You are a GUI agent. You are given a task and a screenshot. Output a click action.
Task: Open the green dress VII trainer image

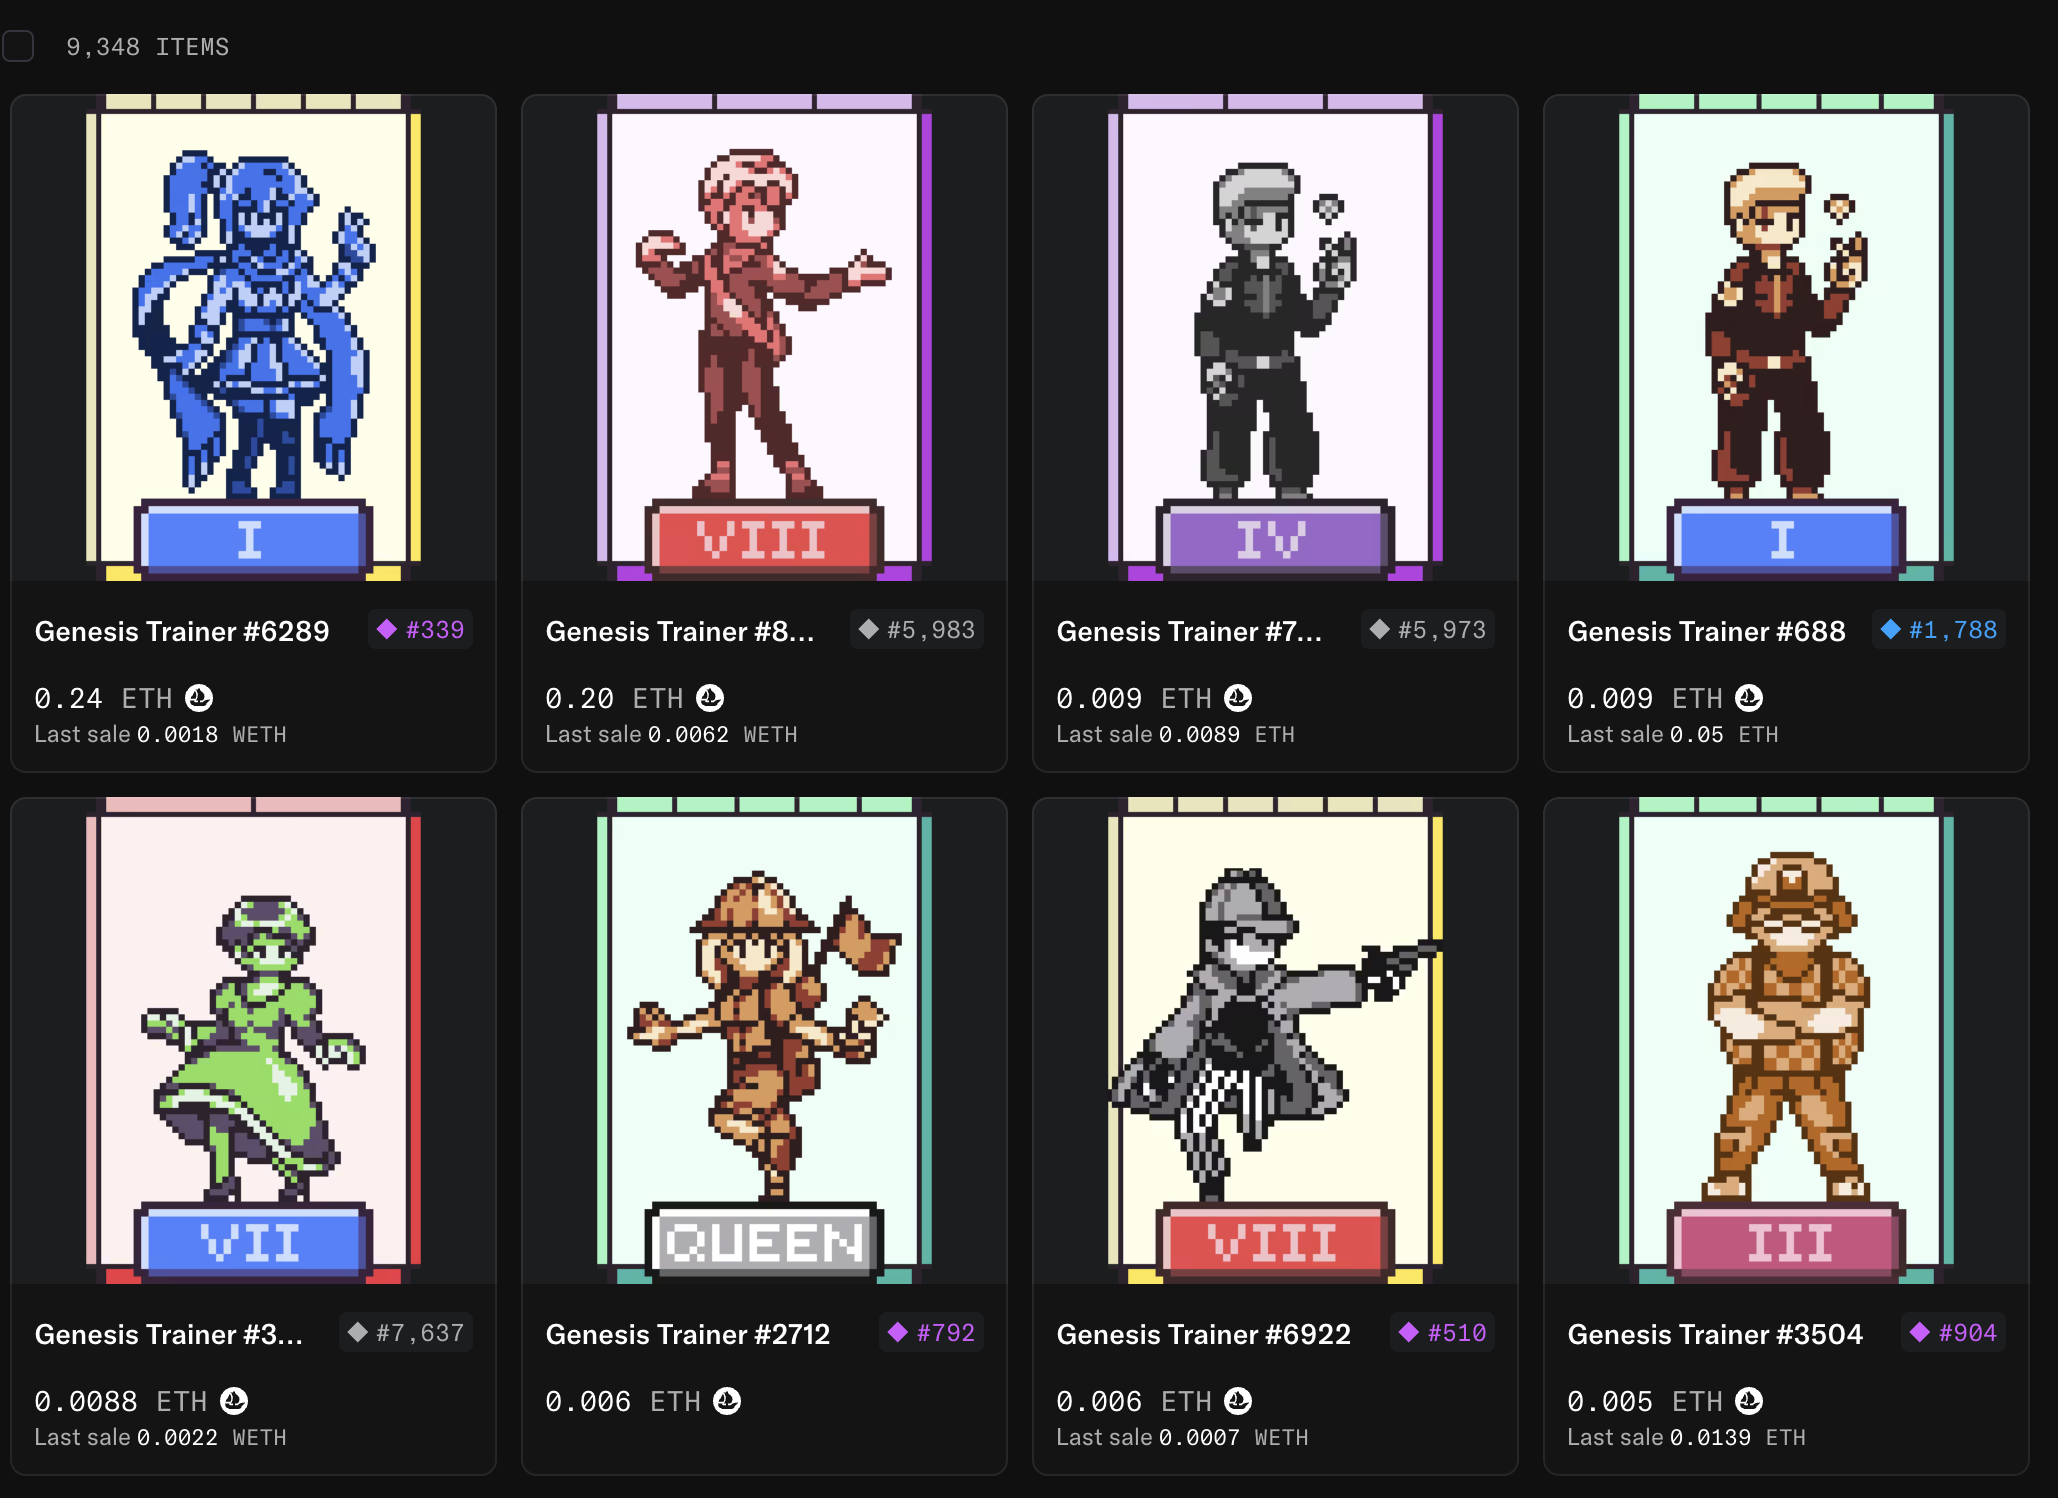pos(253,1041)
